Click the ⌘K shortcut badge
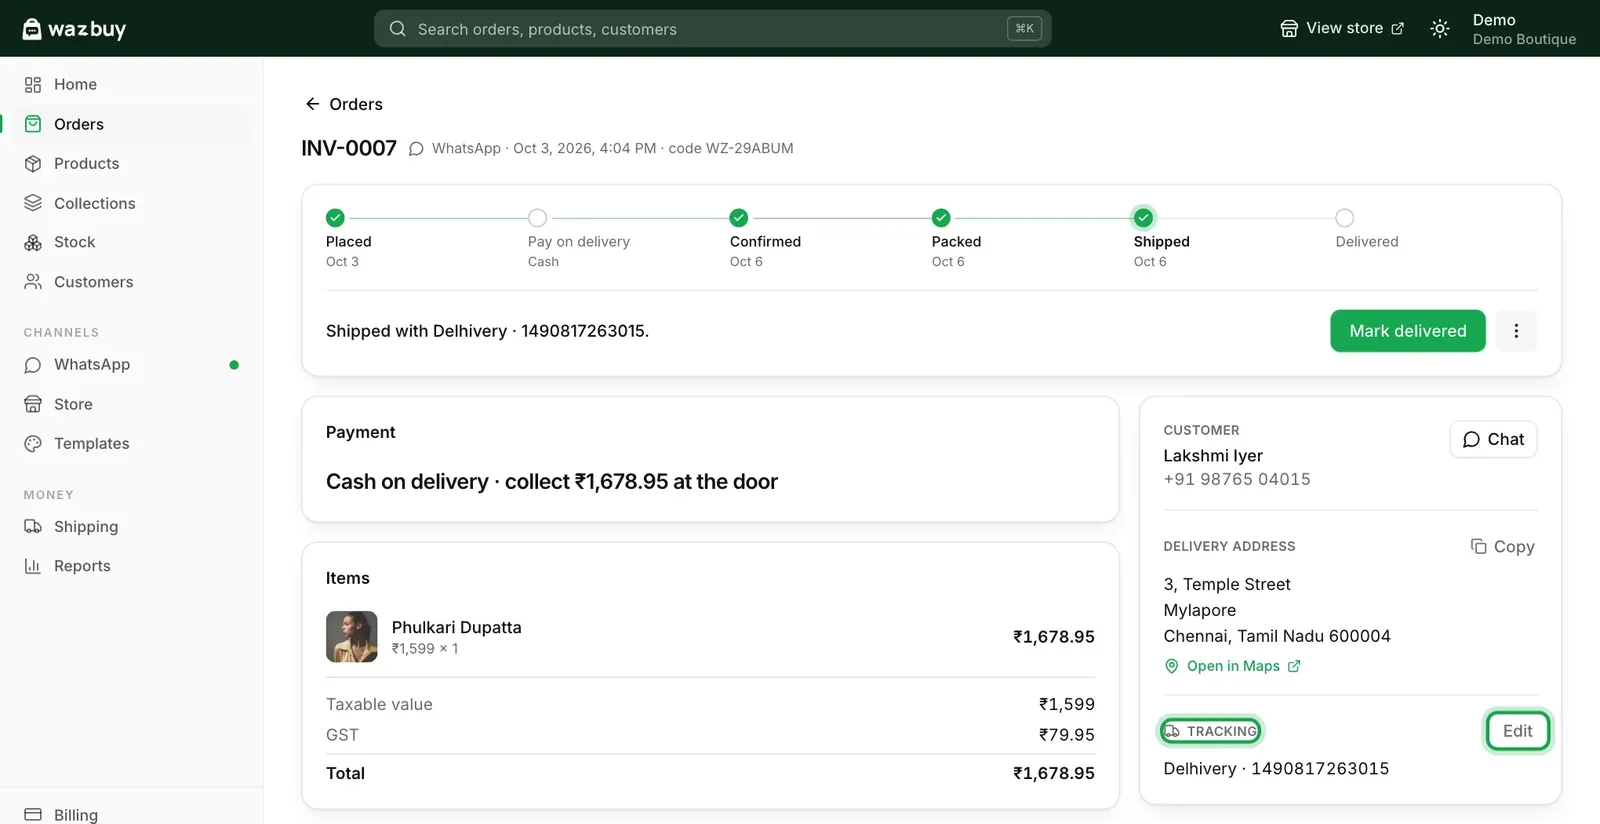The image size is (1600, 824). click(1024, 29)
